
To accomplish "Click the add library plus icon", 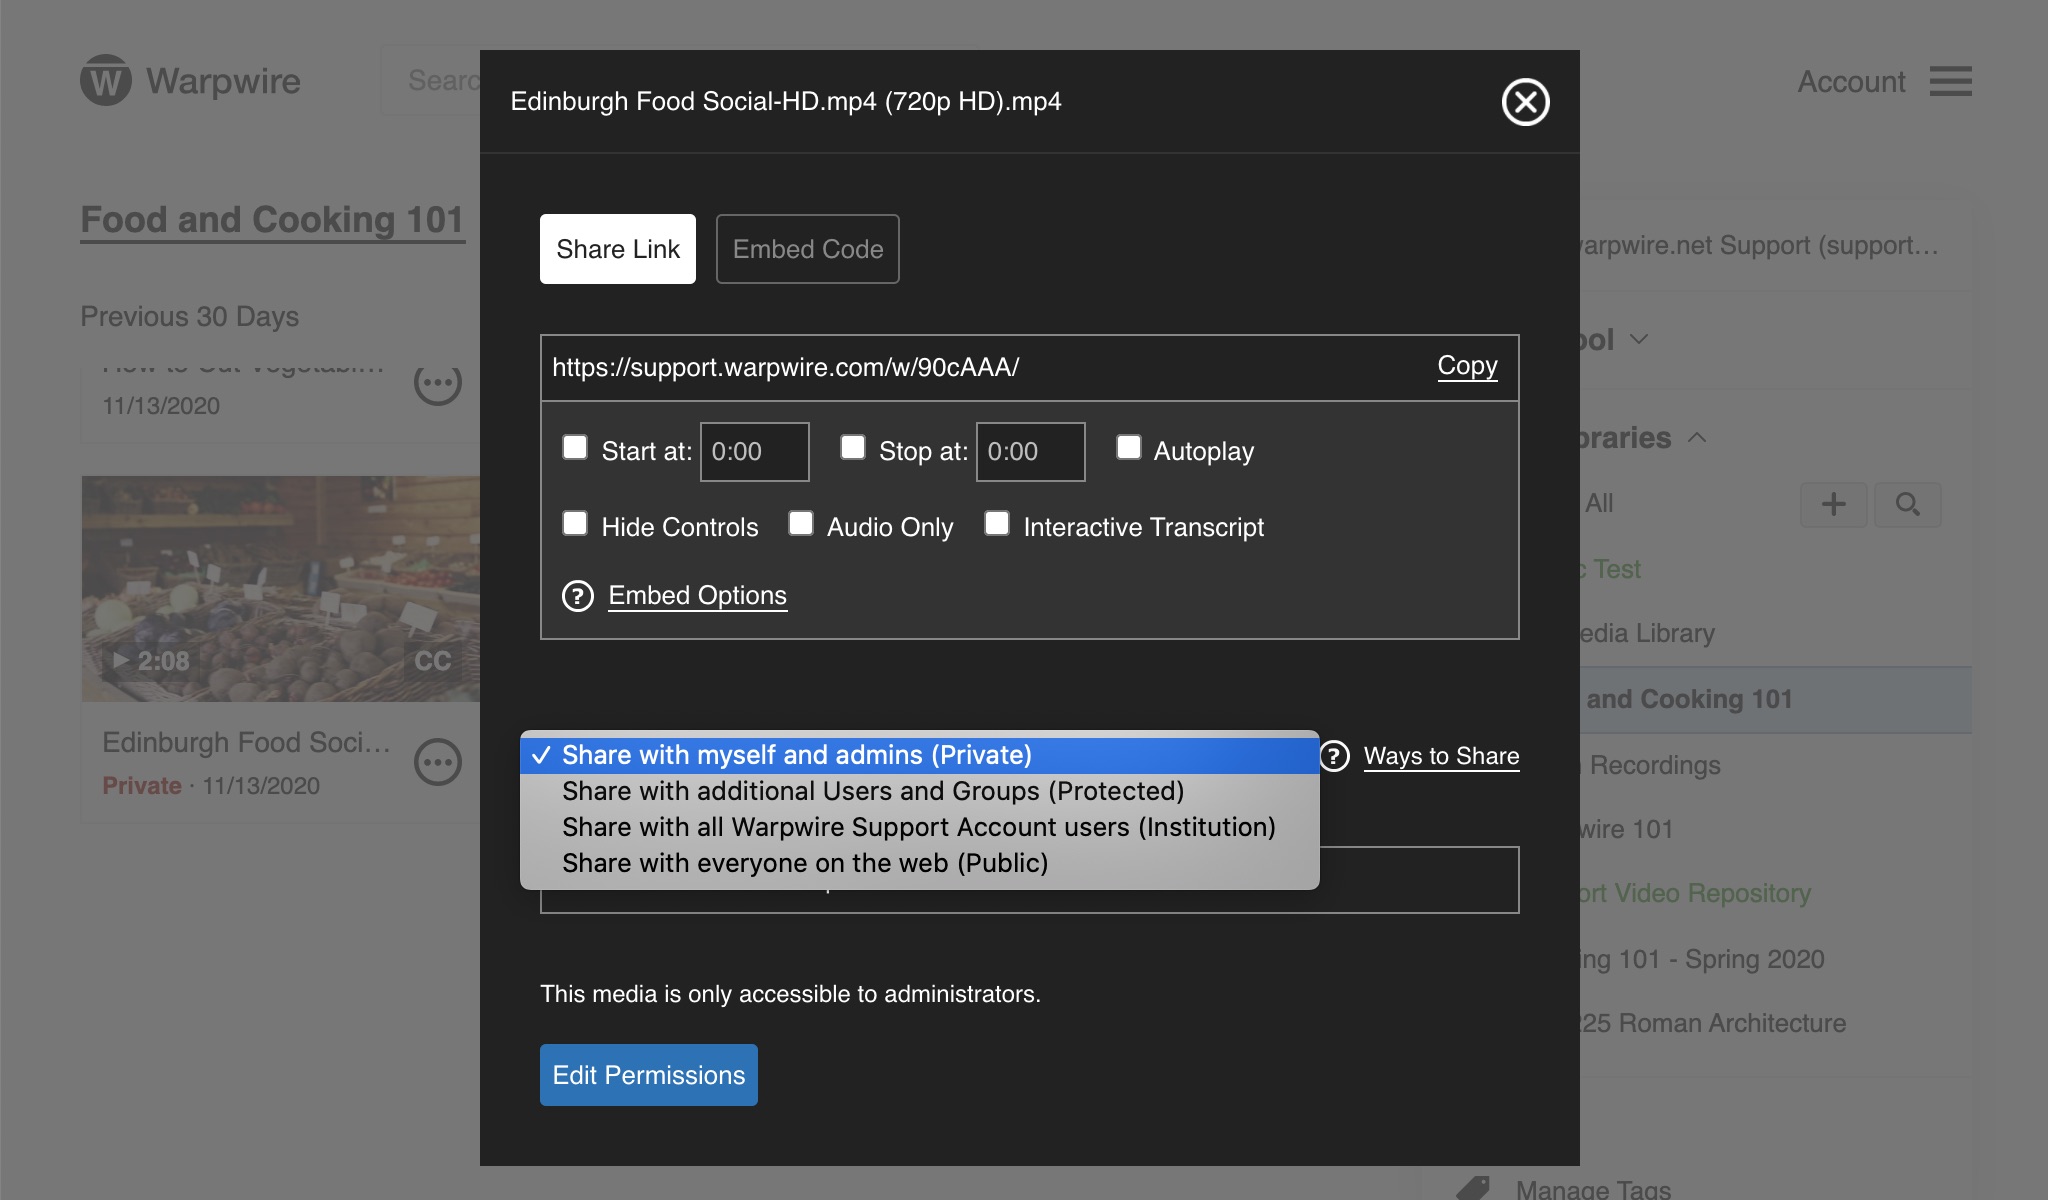I will tap(1834, 503).
